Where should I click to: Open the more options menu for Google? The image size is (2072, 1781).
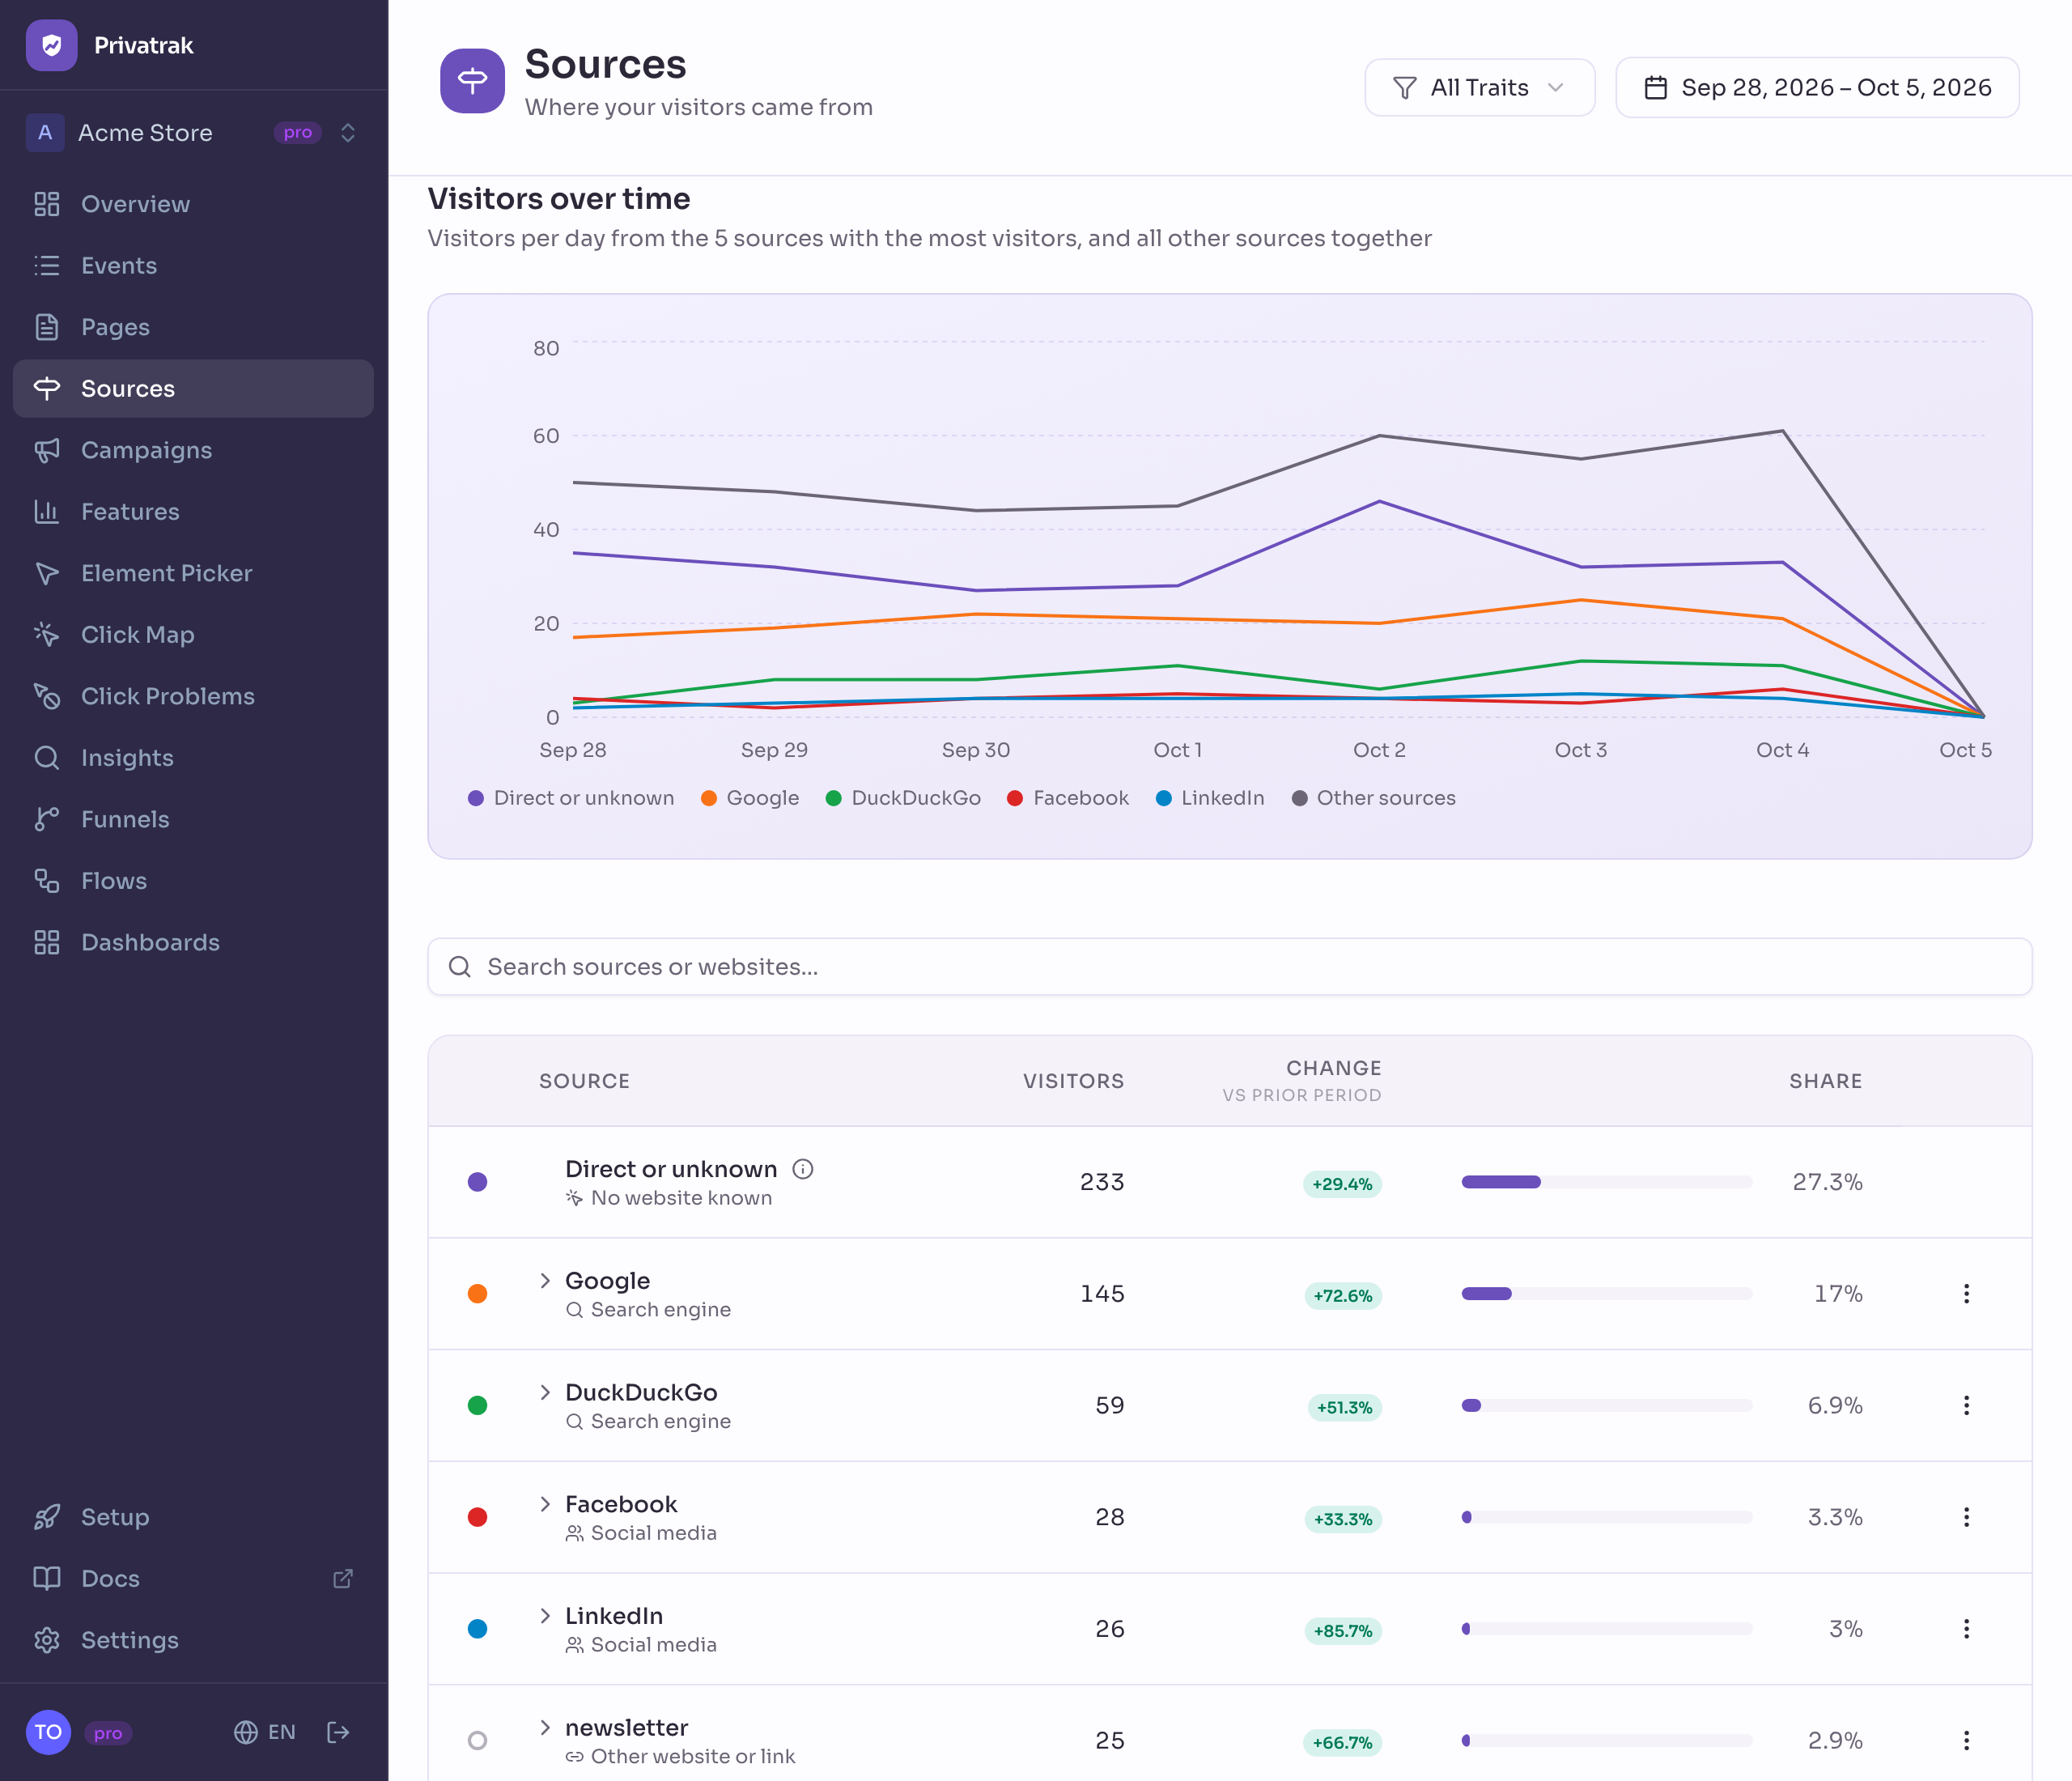tap(1966, 1294)
